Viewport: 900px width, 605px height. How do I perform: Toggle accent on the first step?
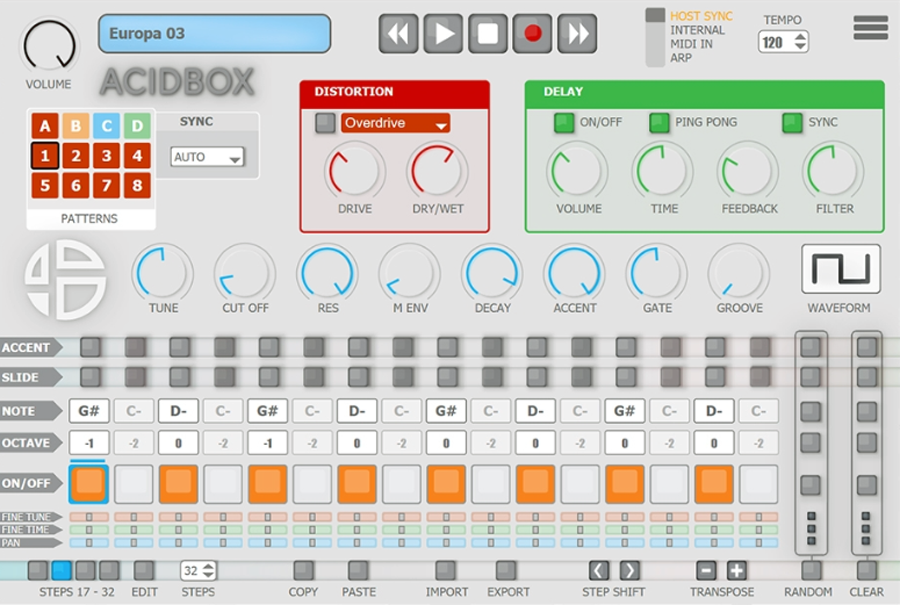pos(90,347)
